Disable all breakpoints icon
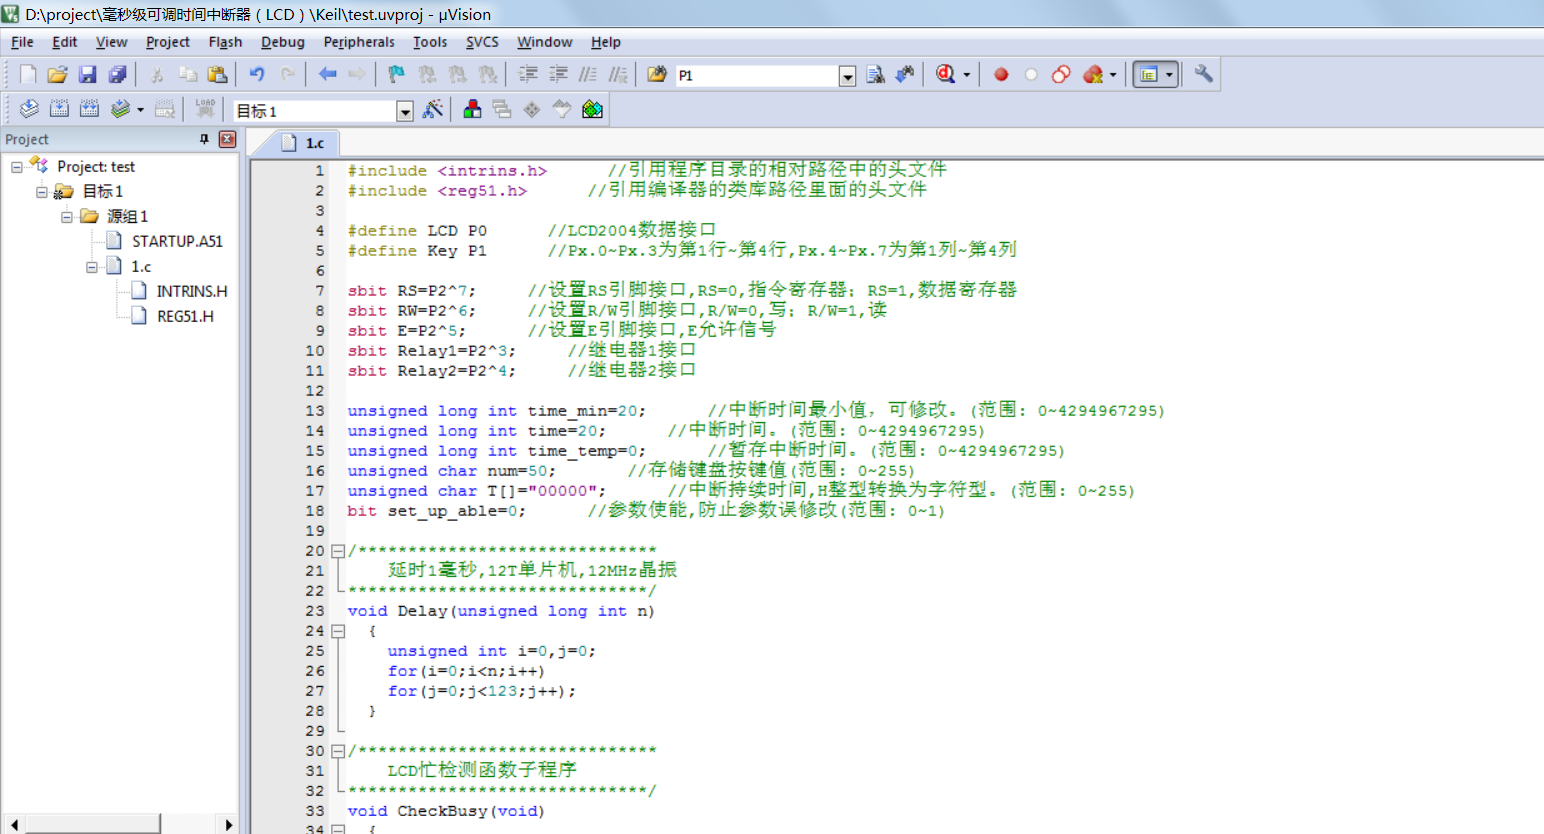 coord(1061,74)
